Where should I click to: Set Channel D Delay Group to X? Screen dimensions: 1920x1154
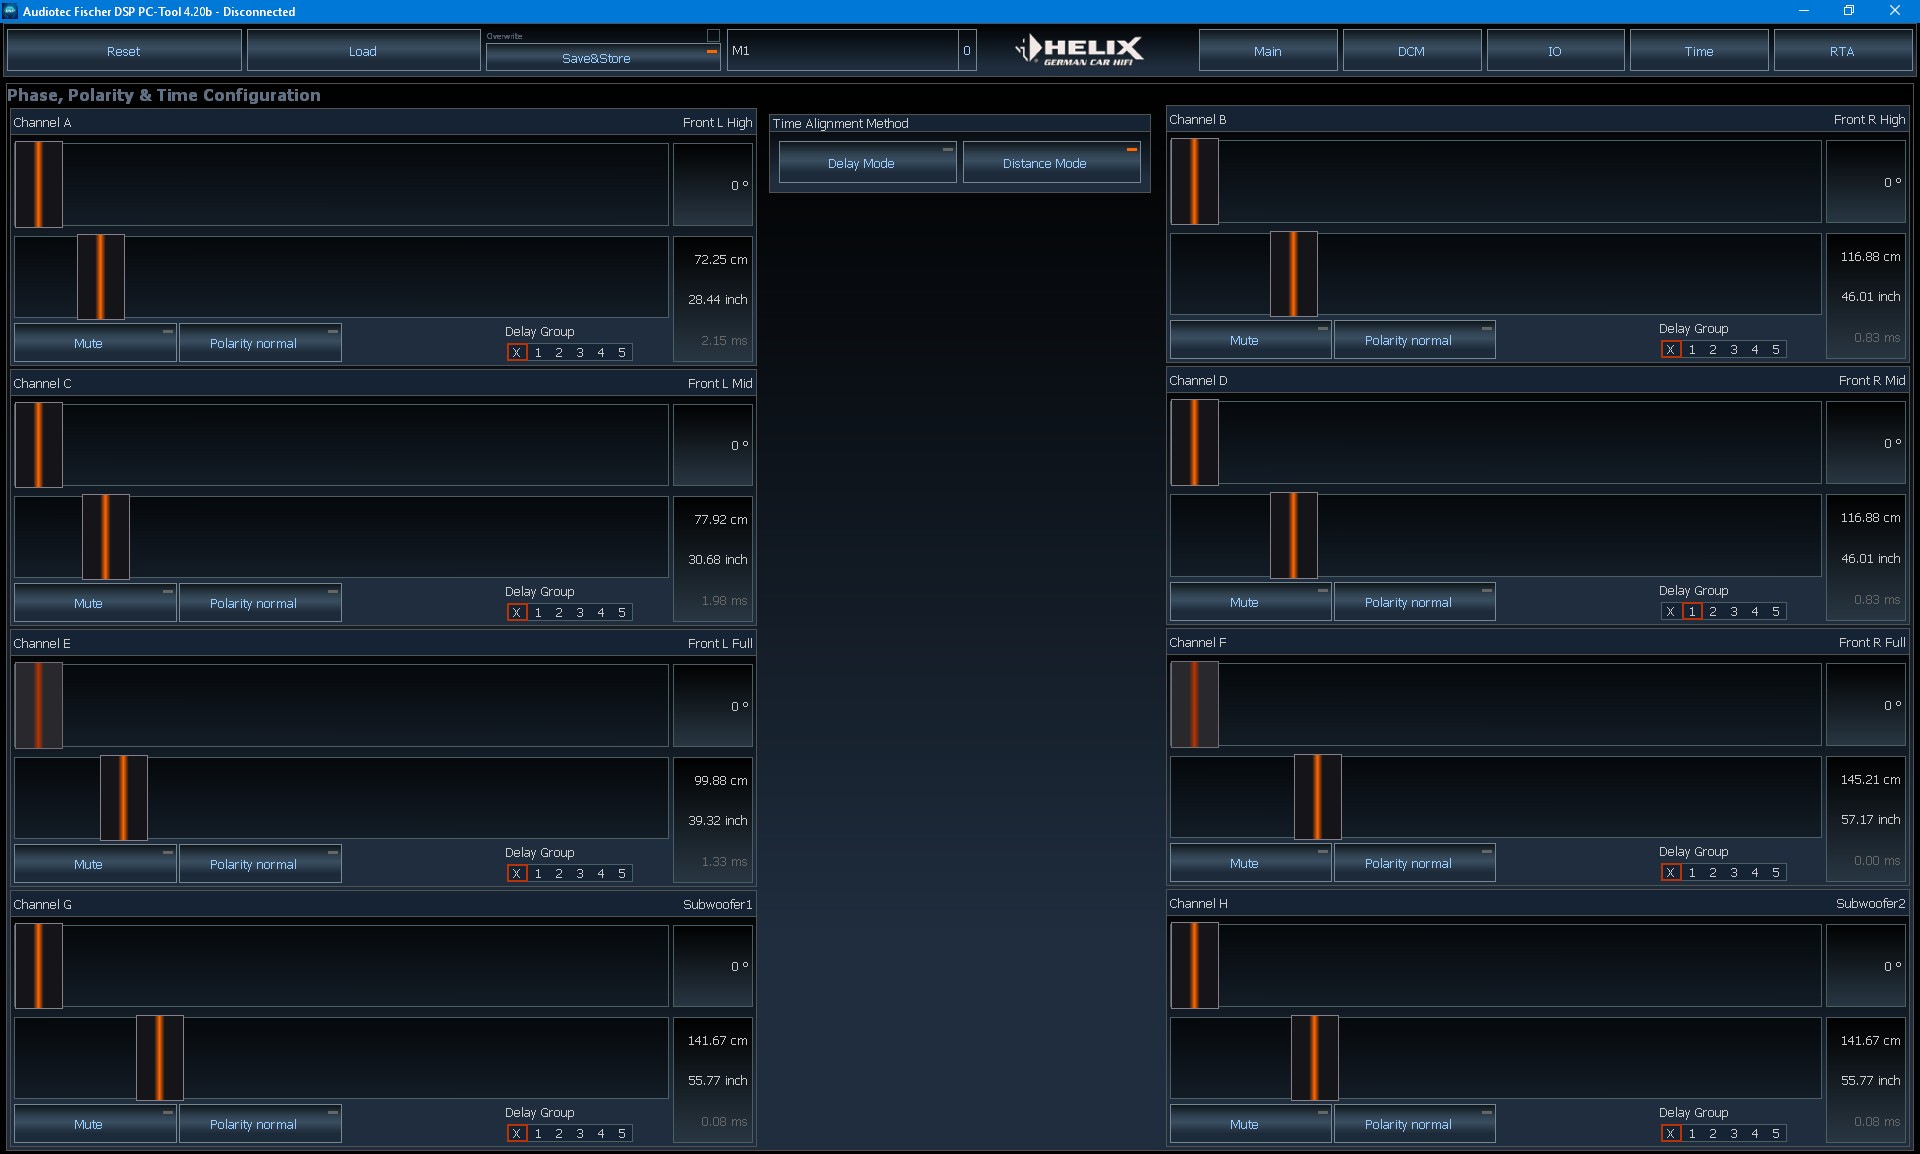1670,612
